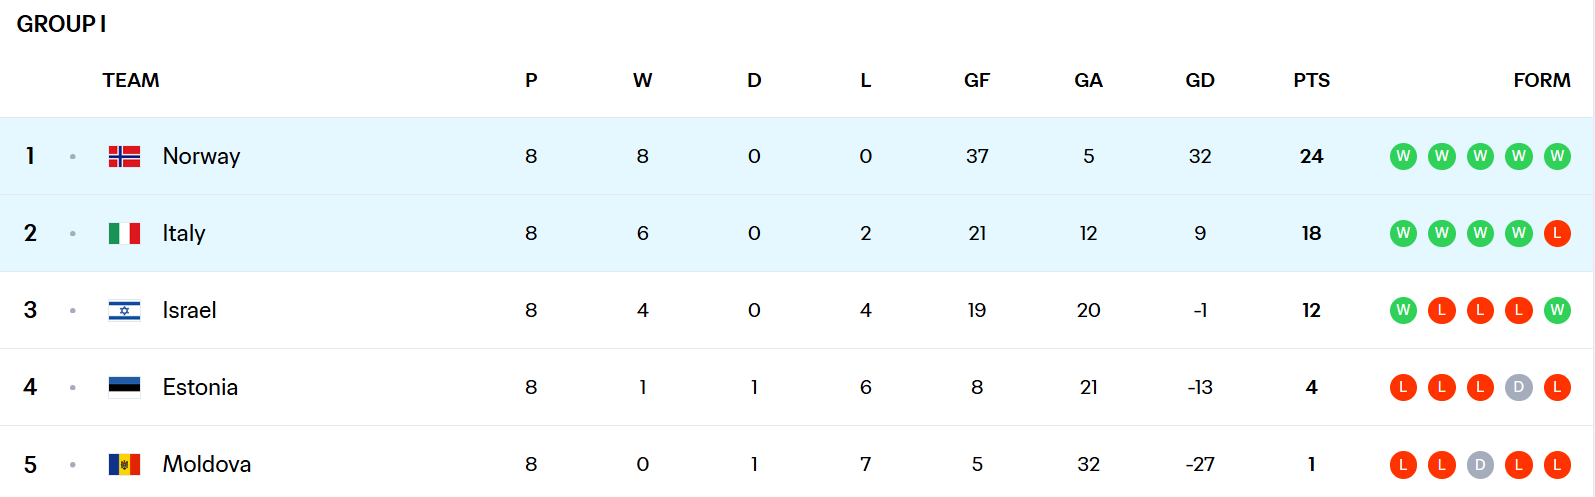Open the Norway team link
Image resolution: width=1595 pixels, height=497 pixels.
[x=201, y=156]
